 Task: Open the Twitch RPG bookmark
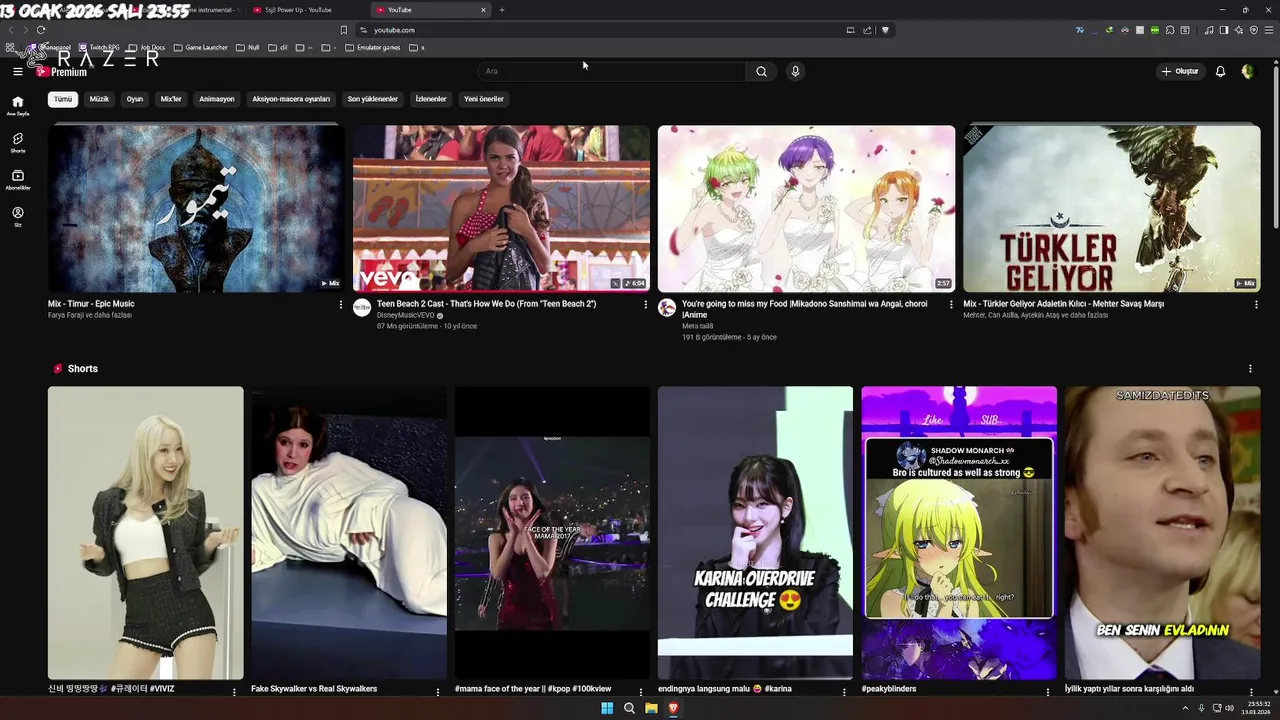(x=99, y=47)
